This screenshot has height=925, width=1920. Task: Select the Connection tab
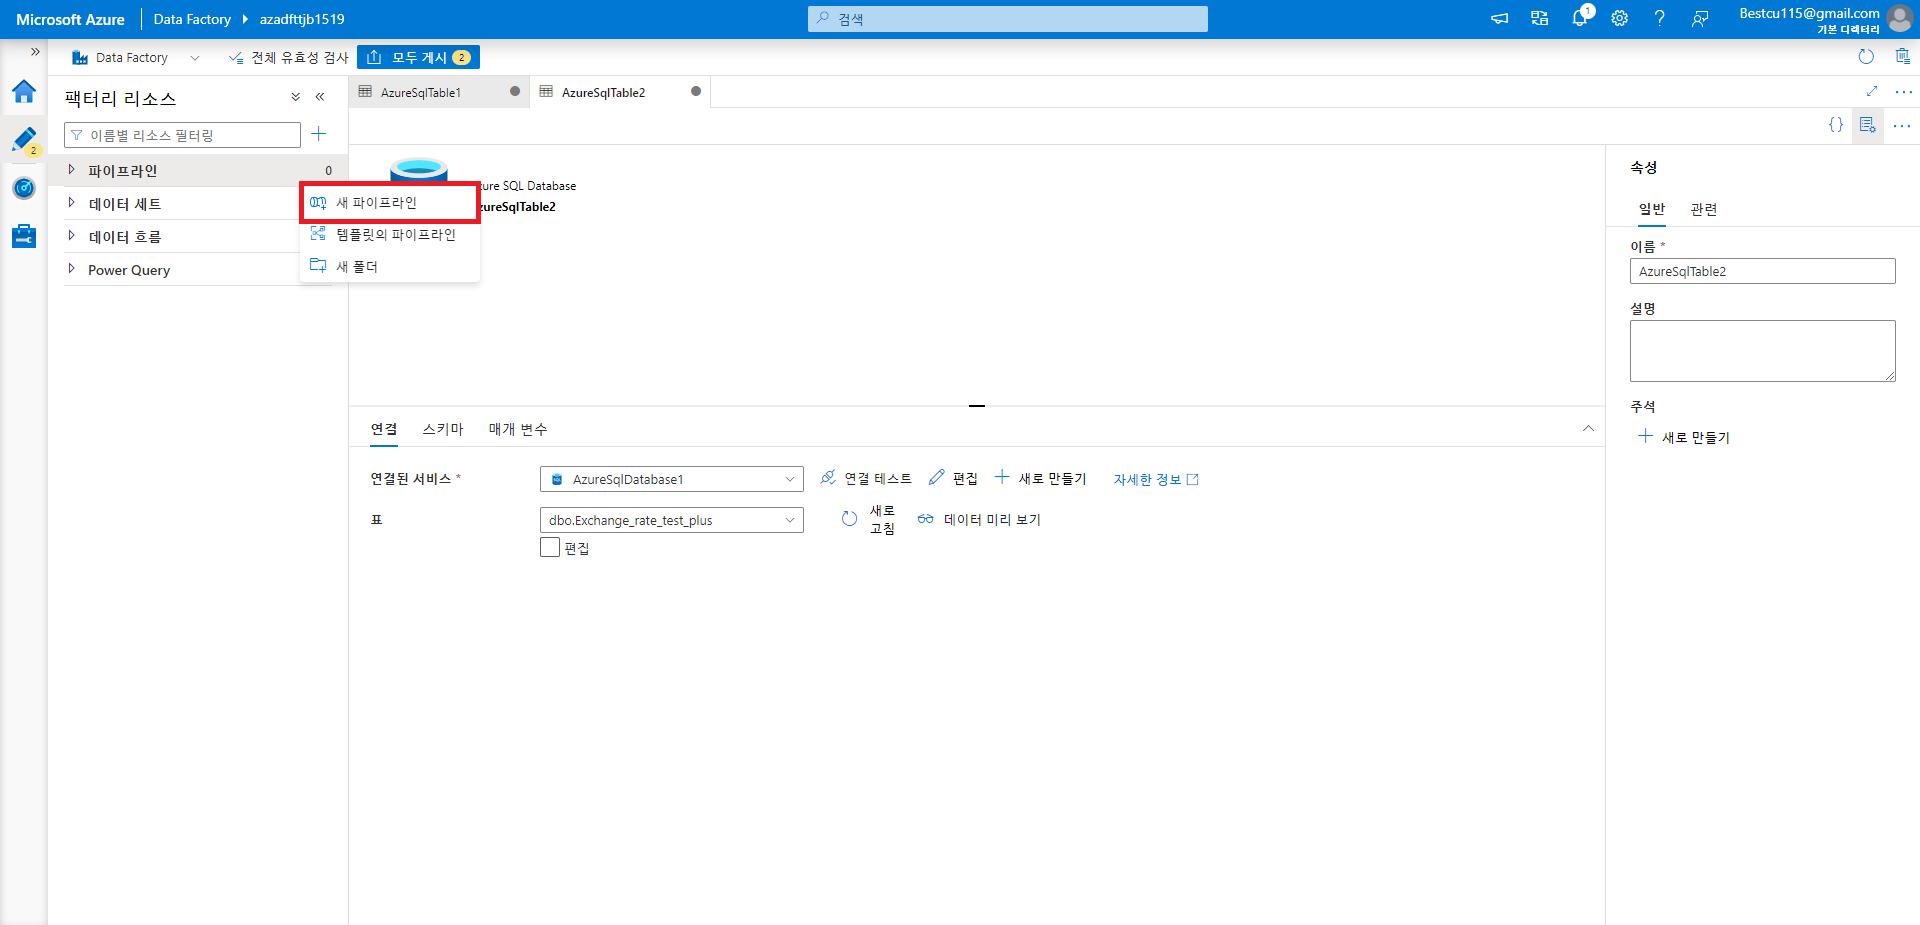(384, 429)
